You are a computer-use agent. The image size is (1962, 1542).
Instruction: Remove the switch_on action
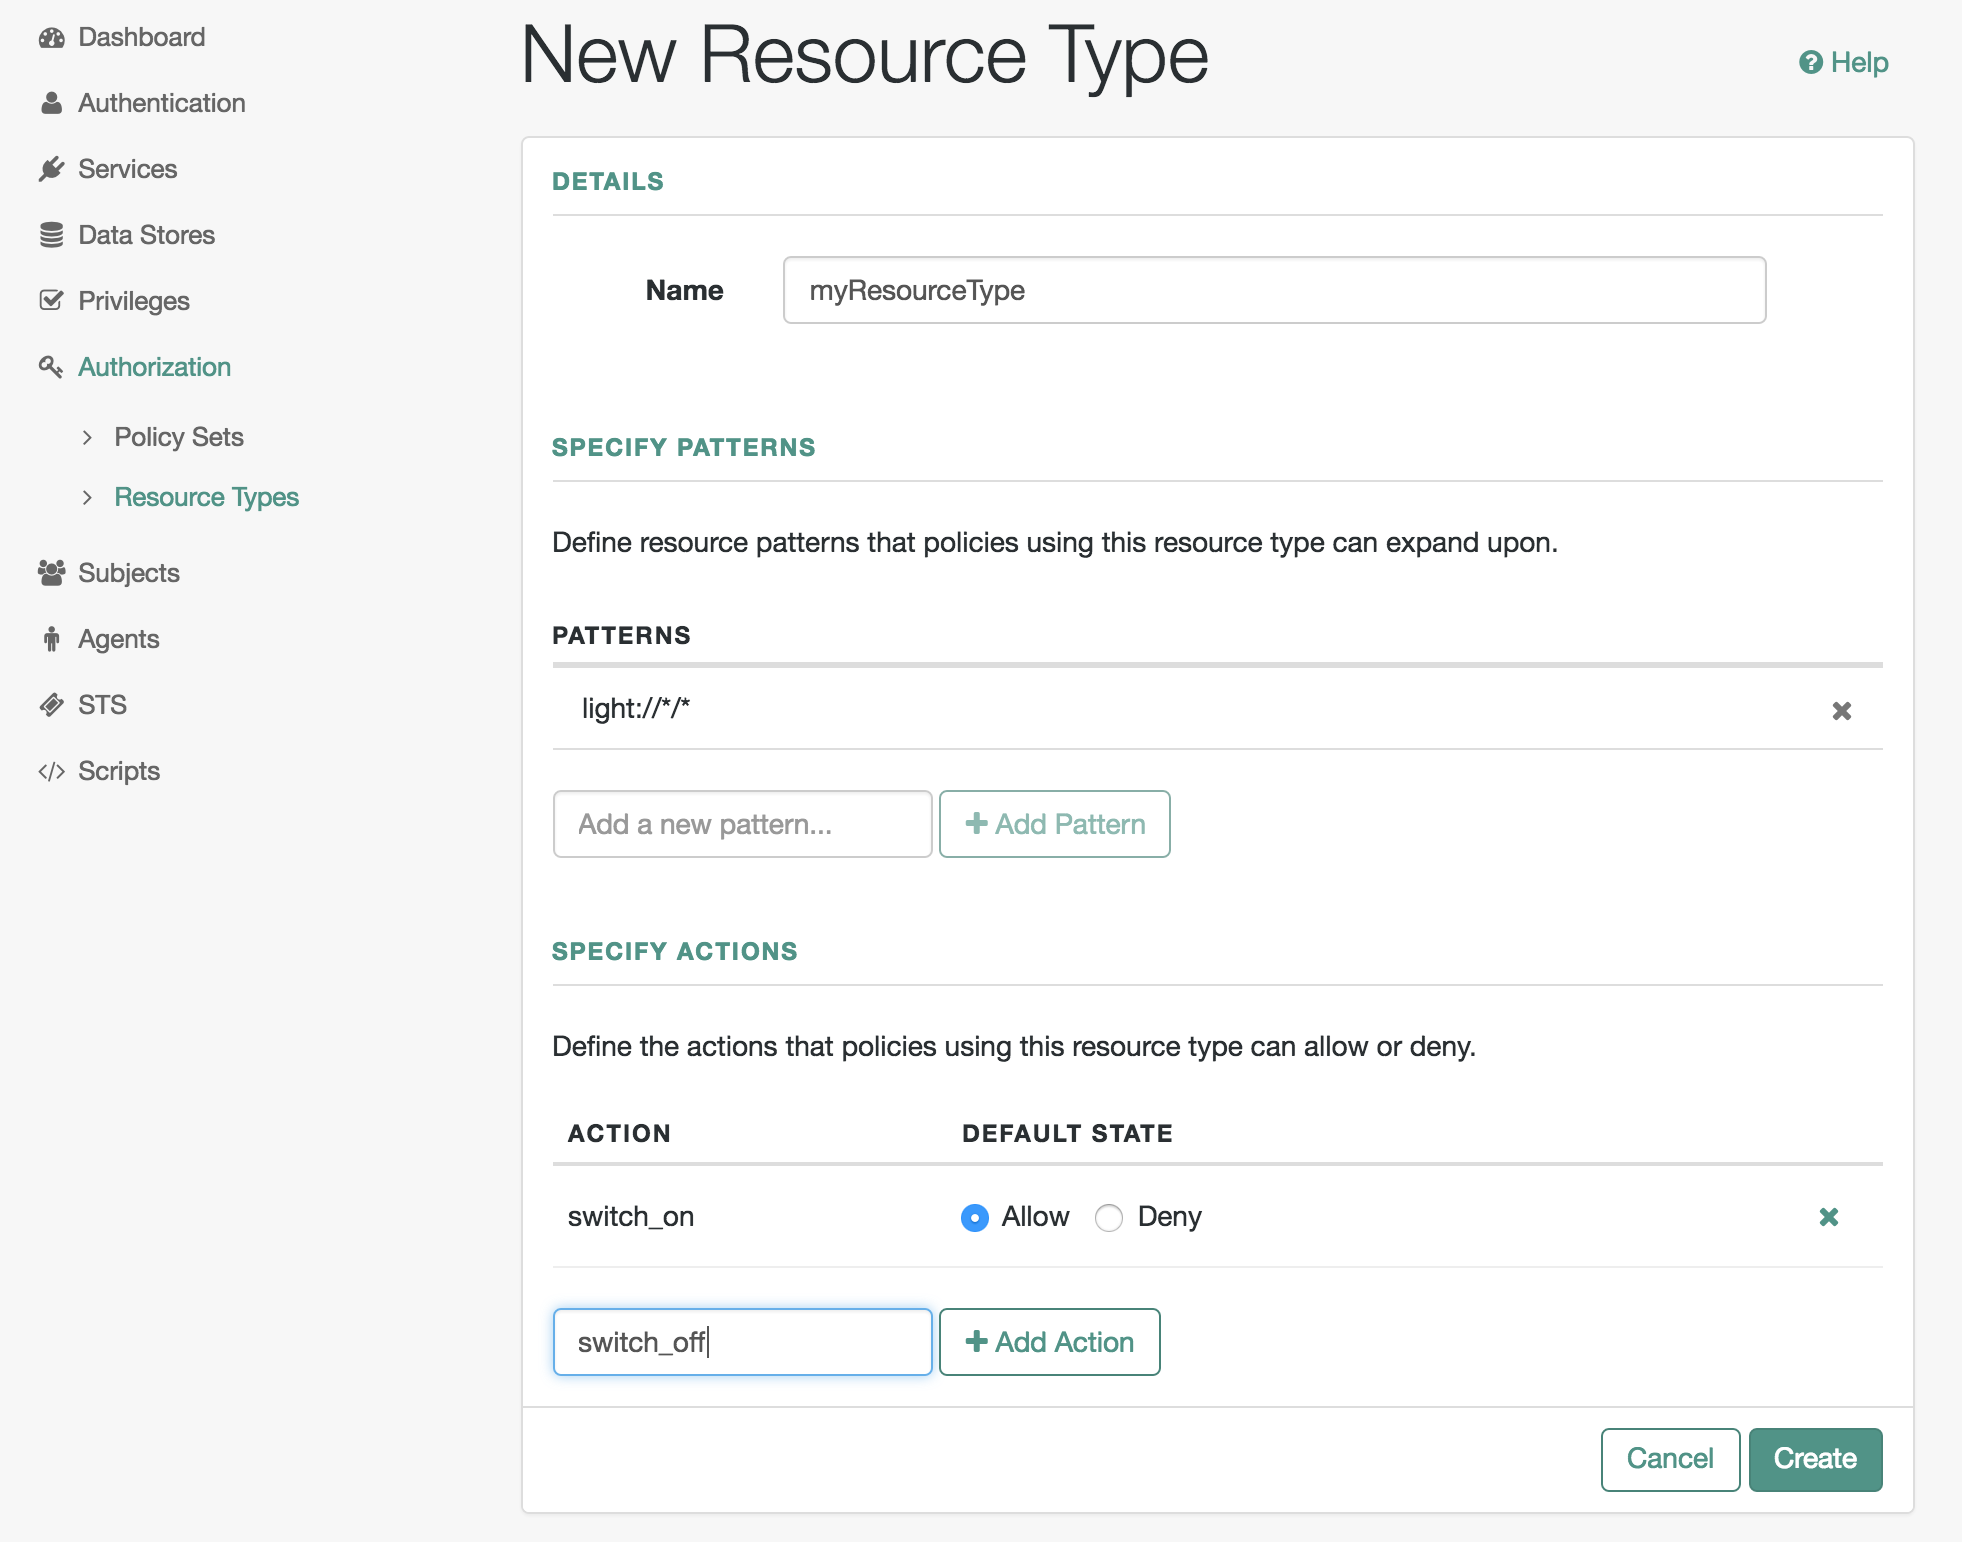1829,1217
